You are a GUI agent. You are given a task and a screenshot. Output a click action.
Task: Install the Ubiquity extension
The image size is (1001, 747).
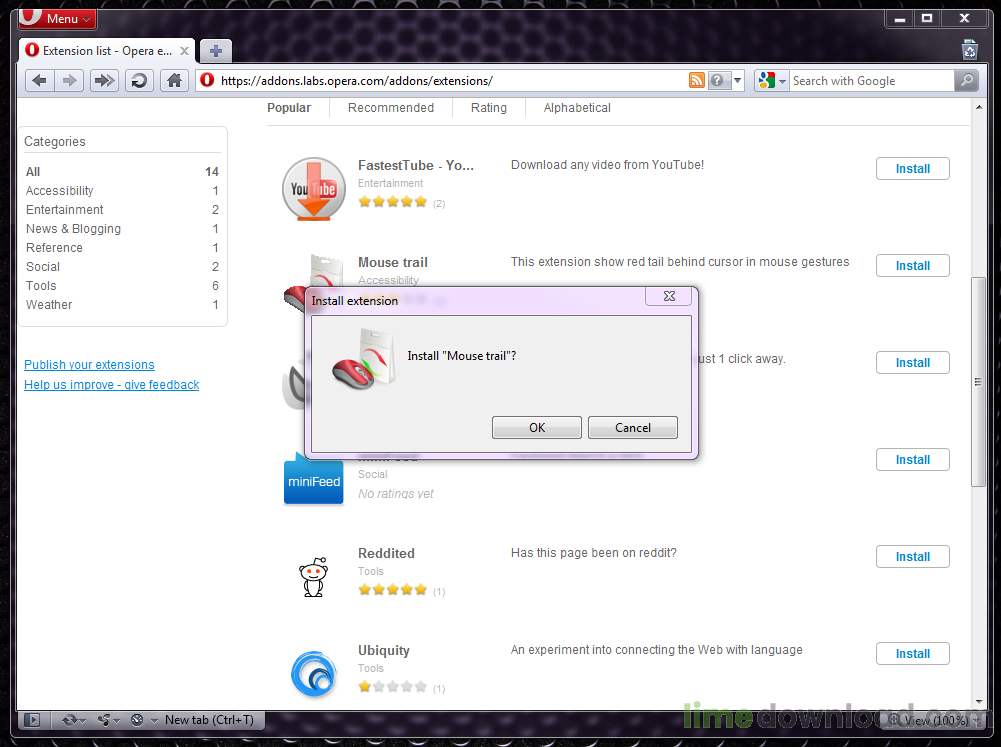[912, 654]
